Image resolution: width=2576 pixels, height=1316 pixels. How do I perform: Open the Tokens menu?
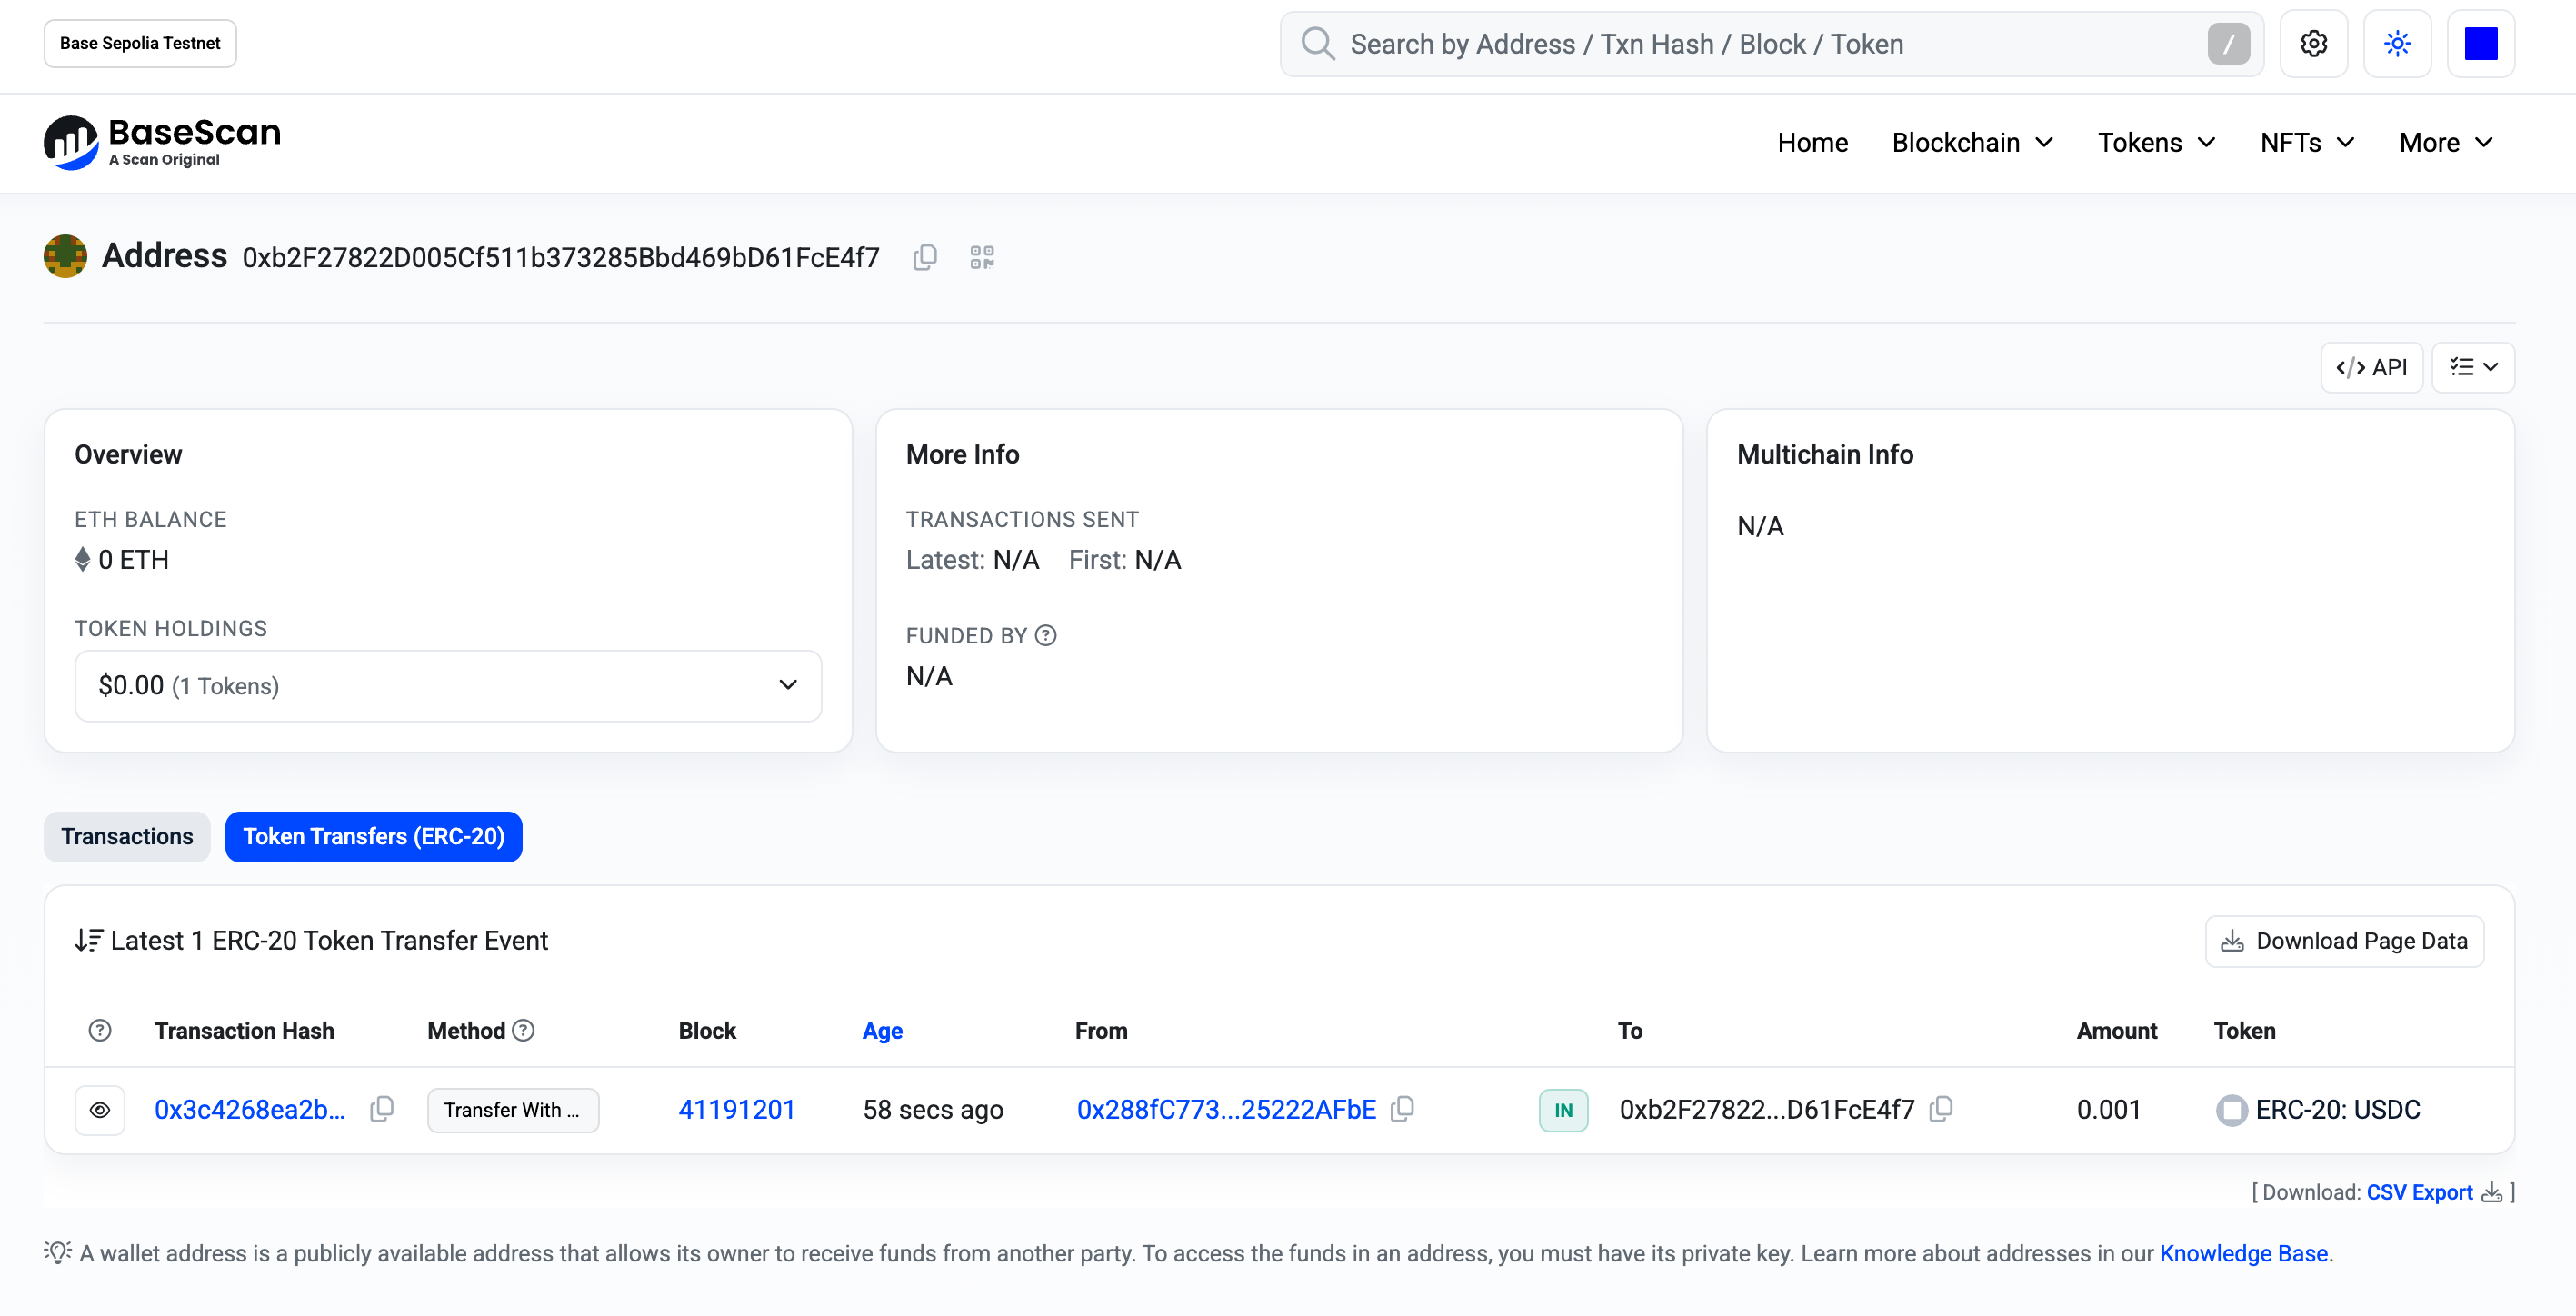(x=2156, y=143)
